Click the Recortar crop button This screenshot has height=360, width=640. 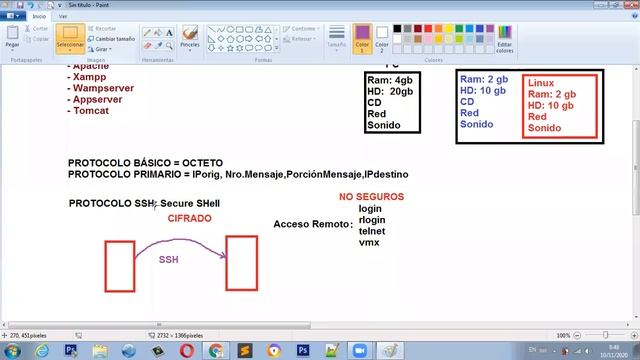[102, 29]
